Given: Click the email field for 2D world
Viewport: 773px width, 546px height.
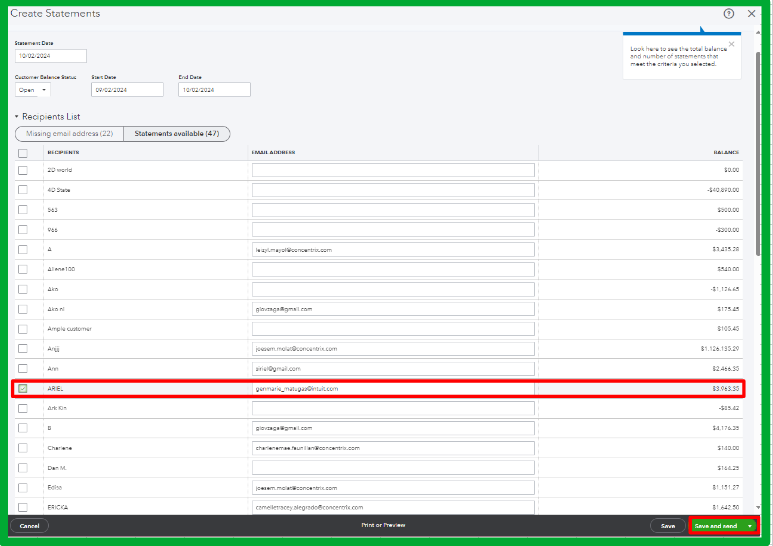Looking at the screenshot, I should tap(393, 170).
